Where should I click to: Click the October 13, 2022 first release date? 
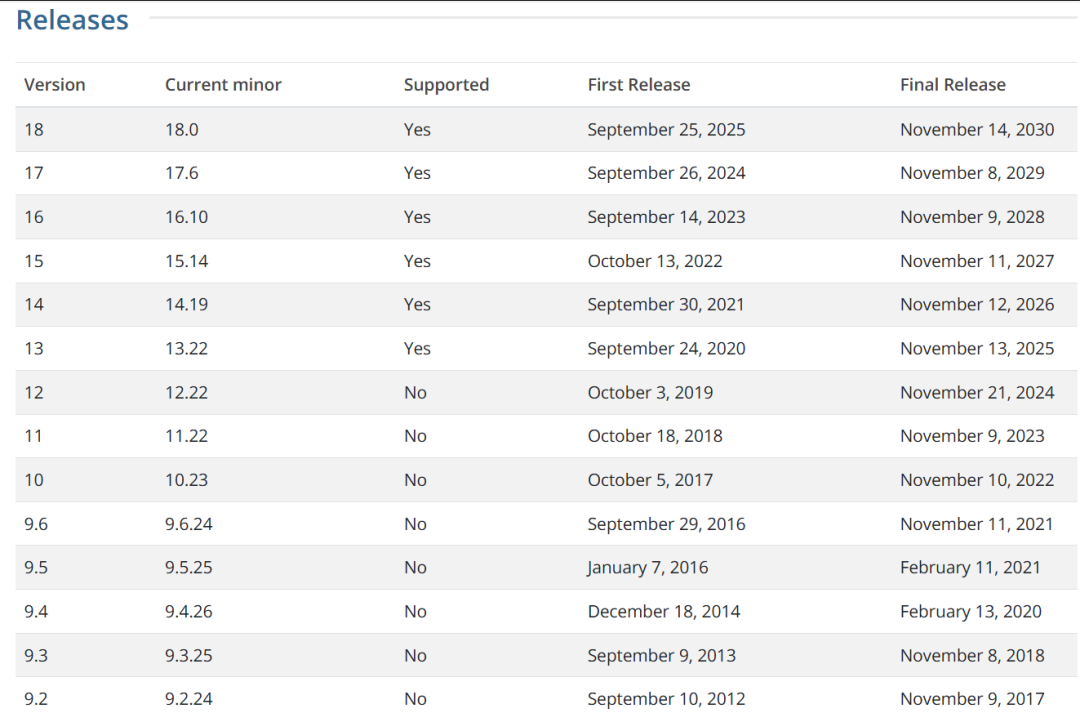tap(655, 261)
